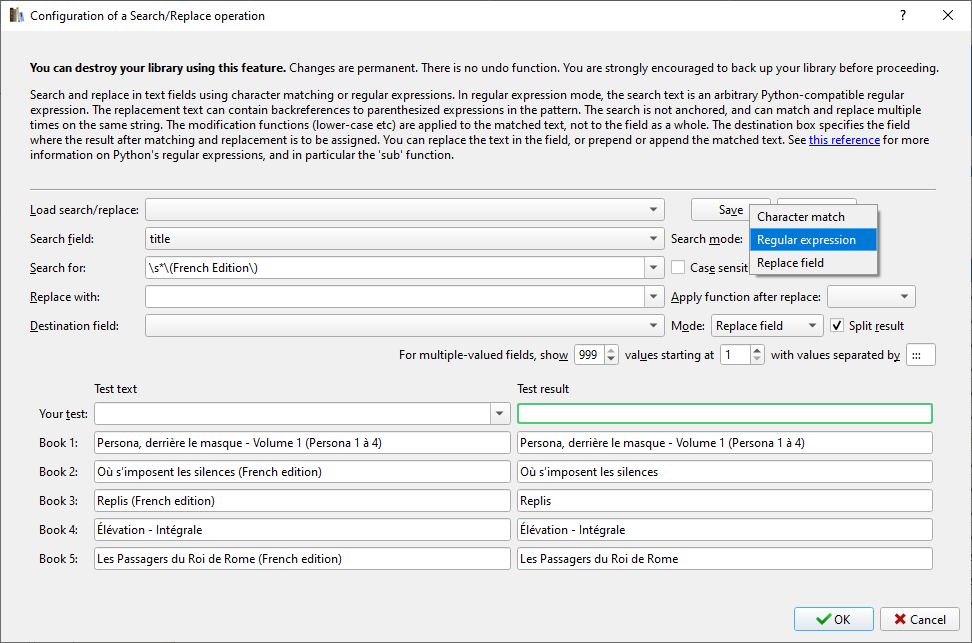The height and width of the screenshot is (643, 972).
Task: Expand the Apply function after replace dropdown
Action: (905, 297)
